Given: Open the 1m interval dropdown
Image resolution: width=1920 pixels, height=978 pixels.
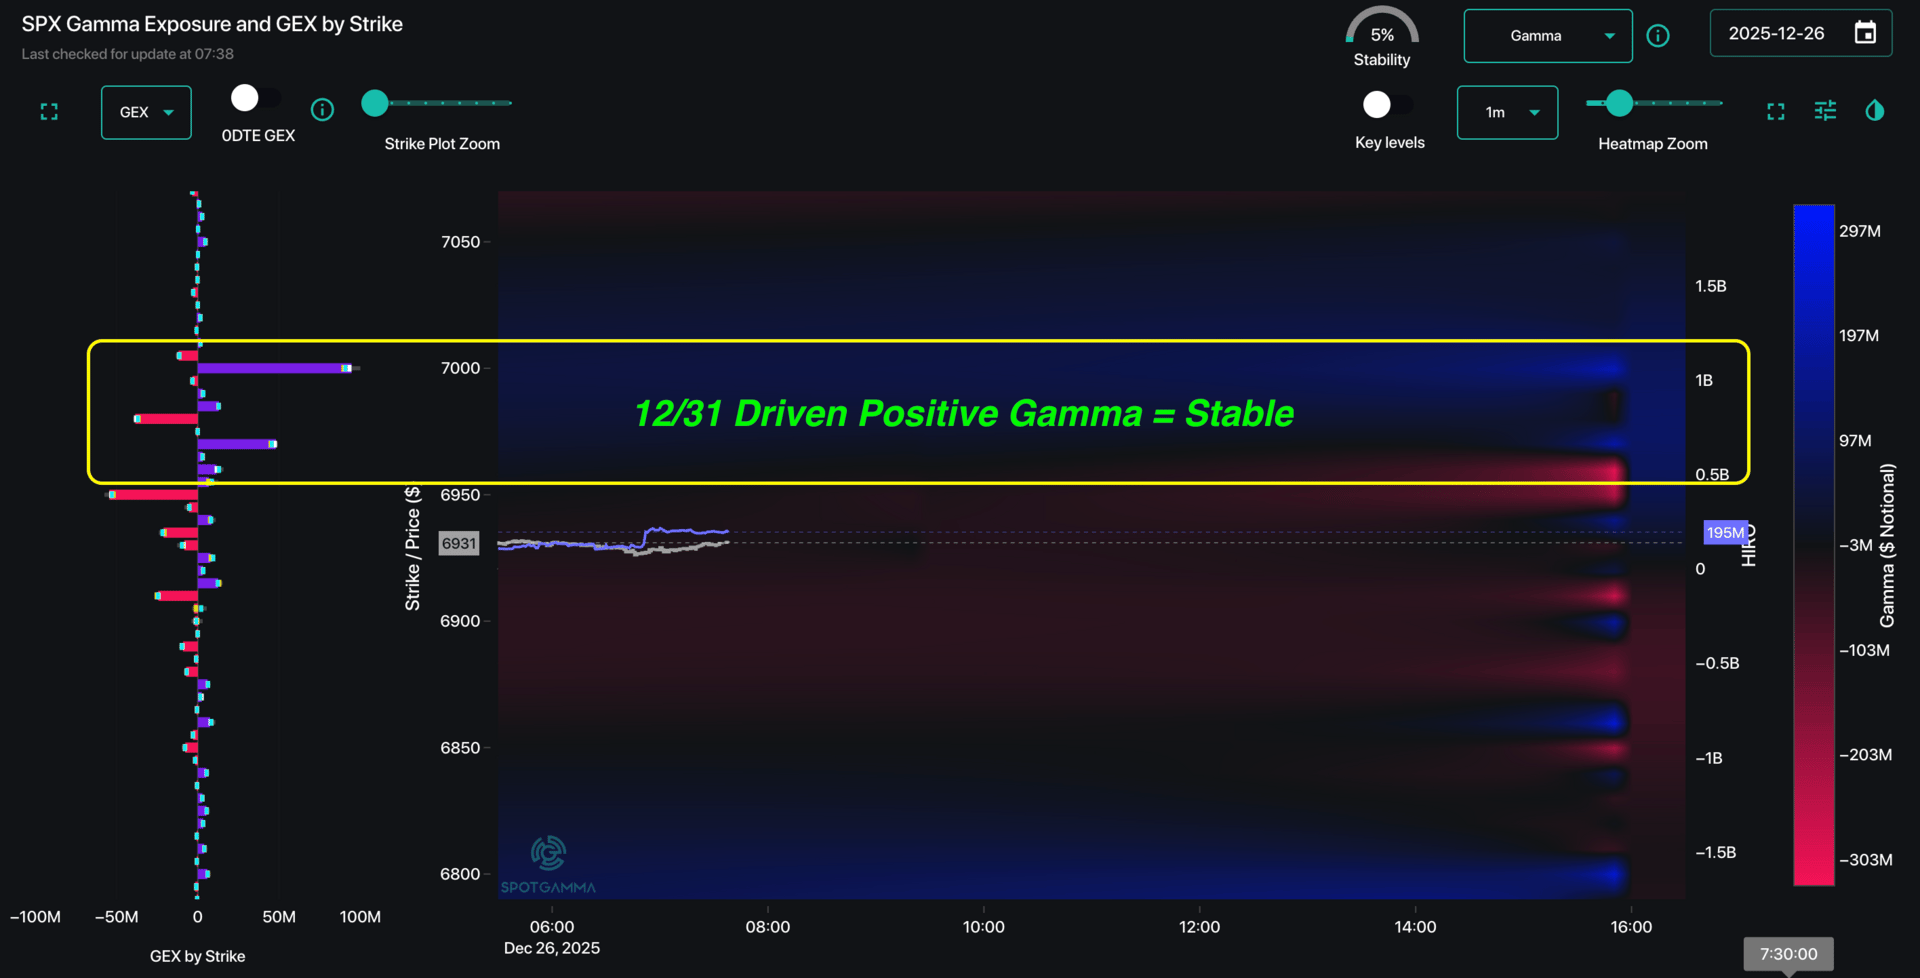Looking at the screenshot, I should [1507, 112].
